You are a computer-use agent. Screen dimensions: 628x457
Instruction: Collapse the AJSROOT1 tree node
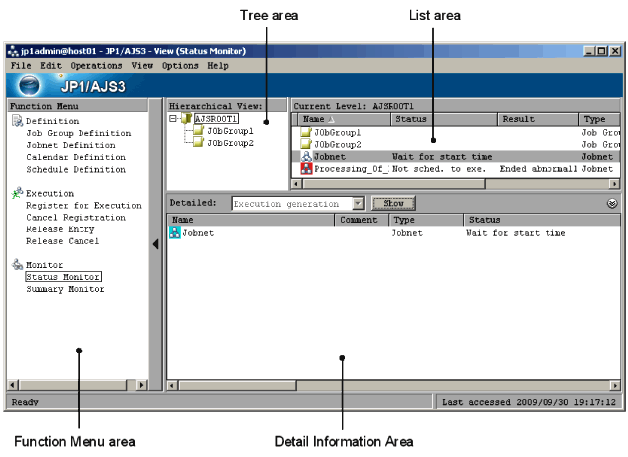pos(173,119)
